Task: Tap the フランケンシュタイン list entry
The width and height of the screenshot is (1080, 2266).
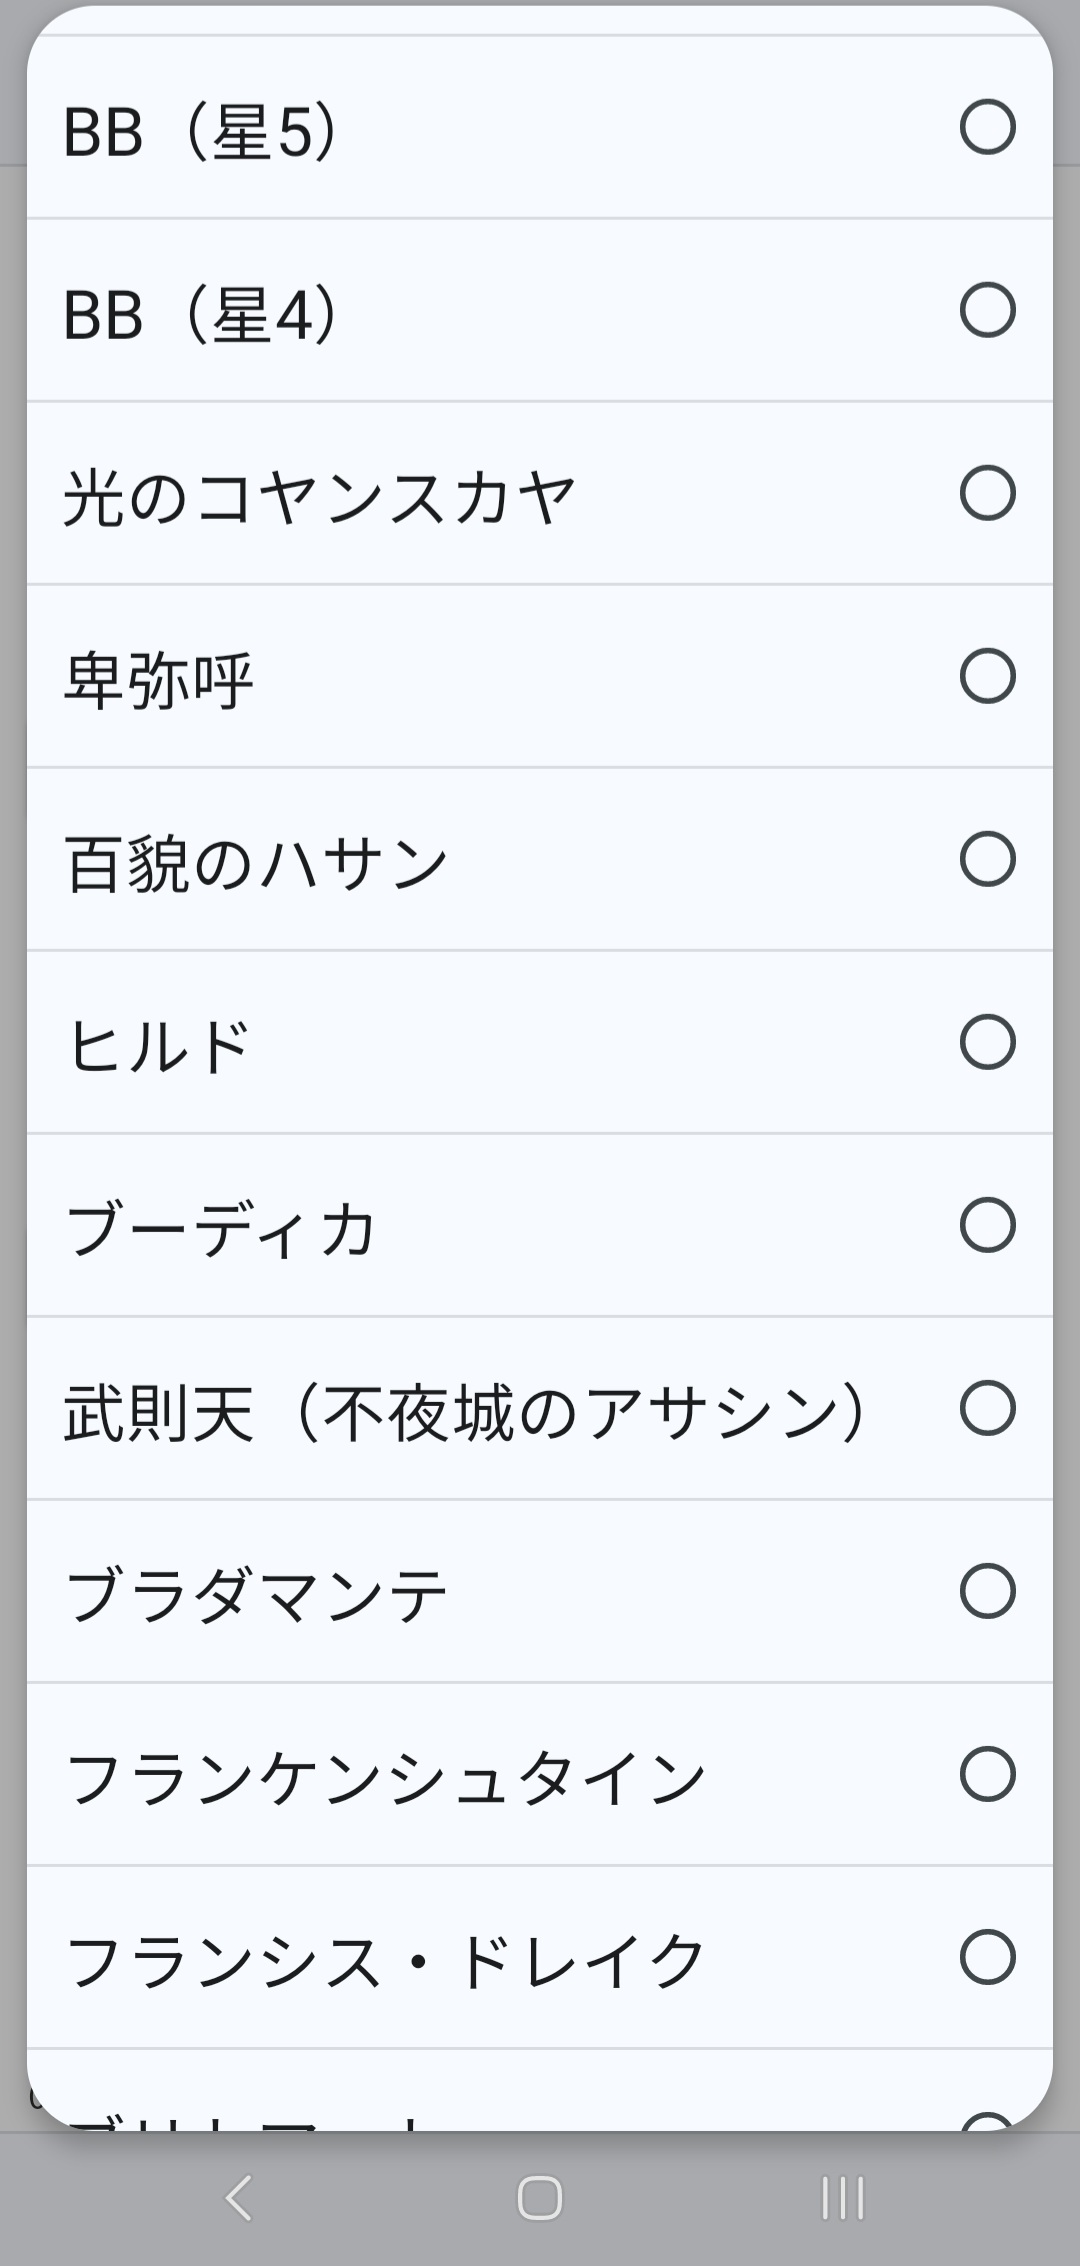Action: (386, 1776)
